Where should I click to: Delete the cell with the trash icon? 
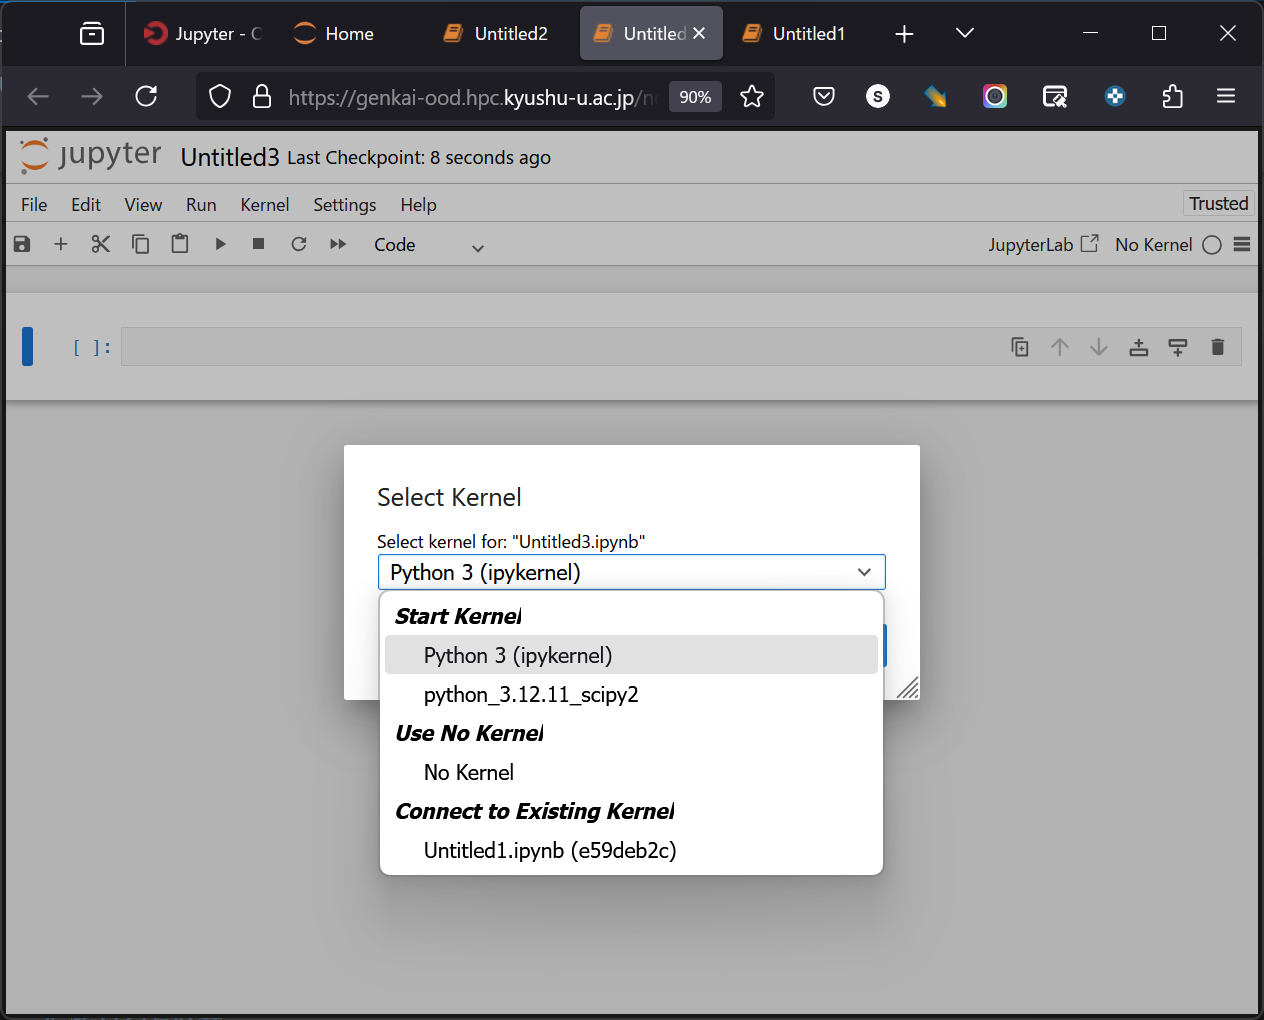(x=1217, y=347)
